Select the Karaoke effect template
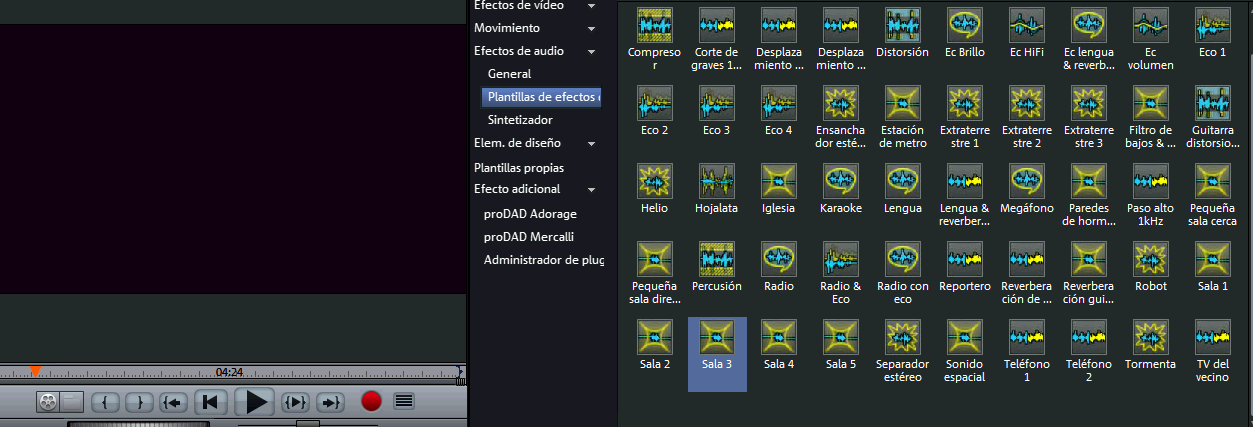The image size is (1253, 427). [840, 180]
